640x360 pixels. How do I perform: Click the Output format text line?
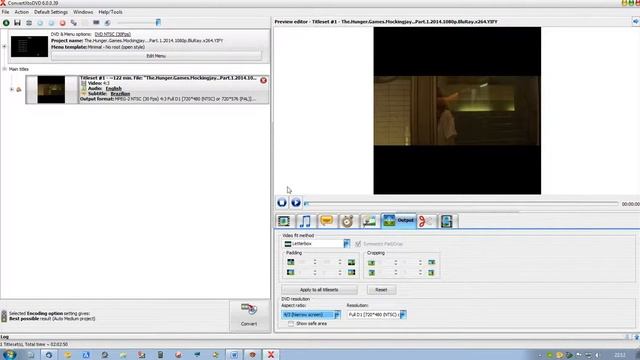168,99
